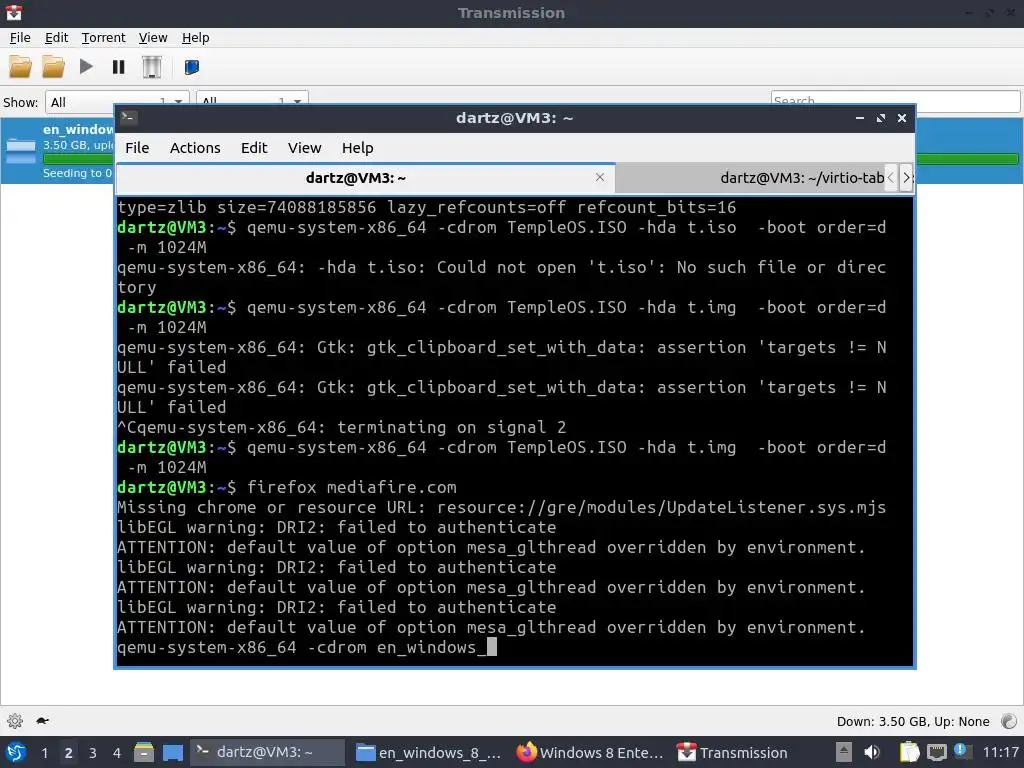This screenshot has height=768, width=1024.
Task: Minimize the terminal window
Action: tap(859, 118)
